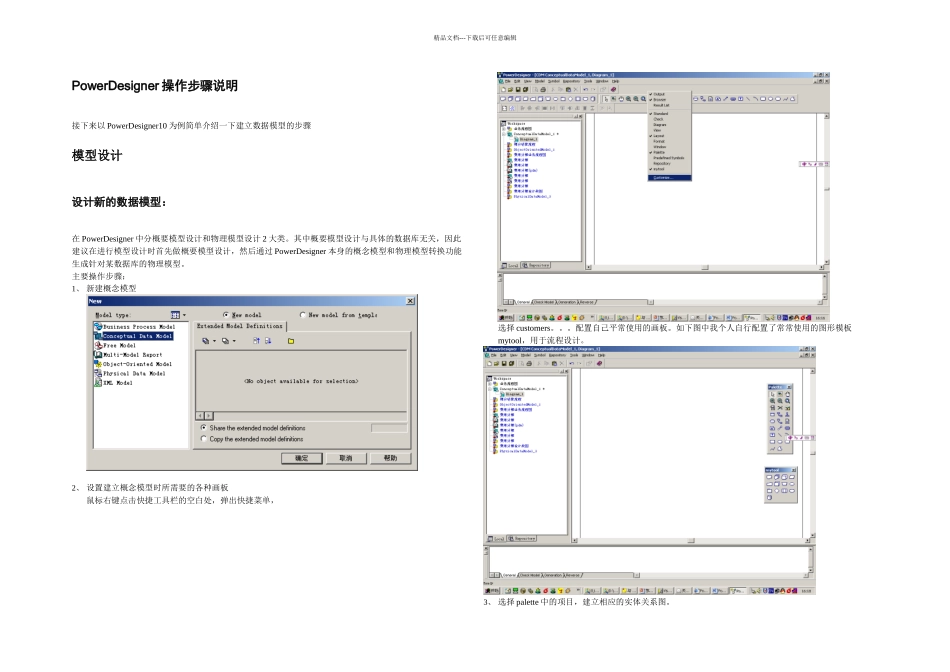Screen dimensions: 950x672
Task: Click Print icon in lower PowerDesigner window toolbar
Action: [529, 364]
